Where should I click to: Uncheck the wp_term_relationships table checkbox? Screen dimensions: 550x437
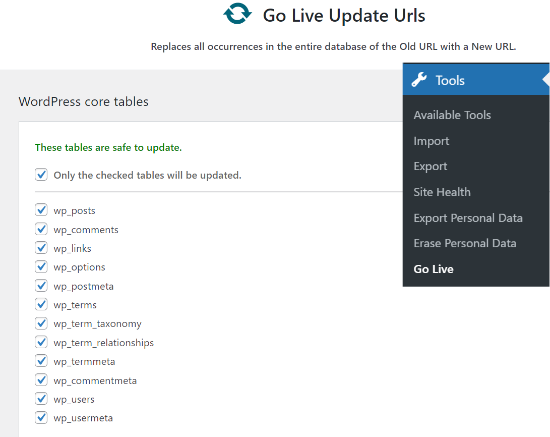(41, 342)
